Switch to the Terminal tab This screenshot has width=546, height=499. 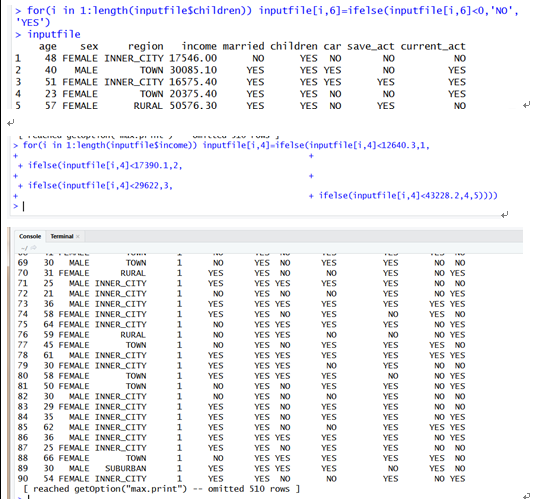(62, 236)
